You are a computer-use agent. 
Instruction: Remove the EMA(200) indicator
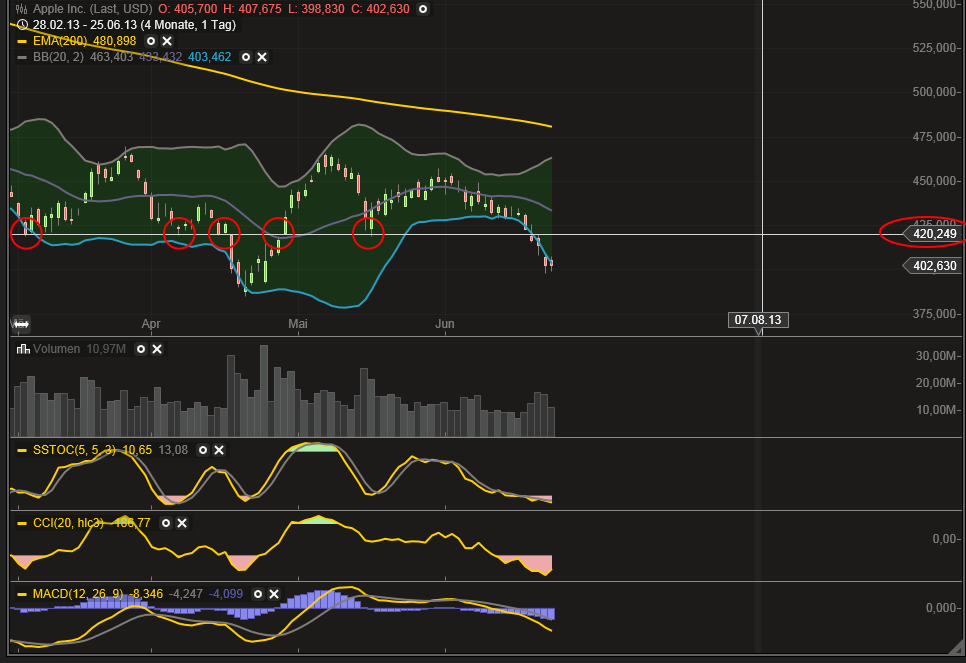coord(166,41)
